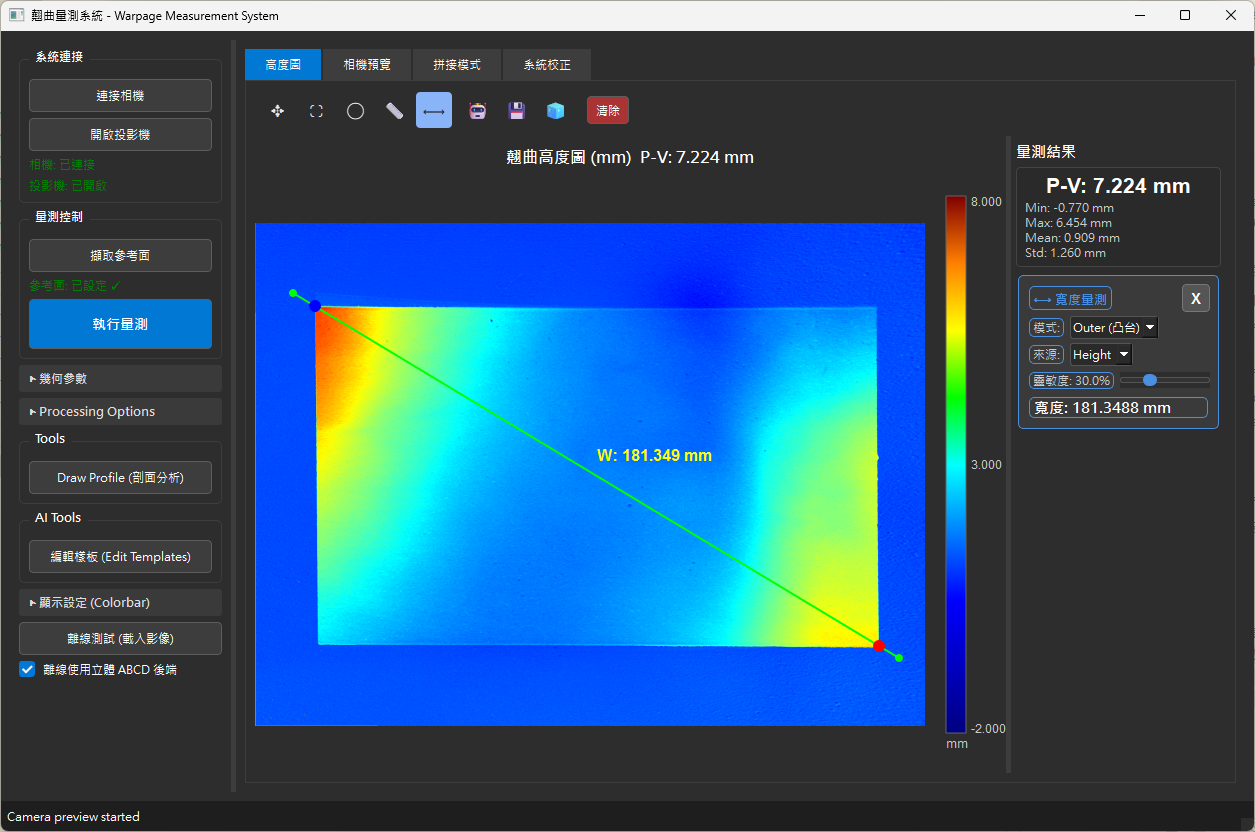Open the 來源 Height dropdown

pyautogui.click(x=1101, y=354)
